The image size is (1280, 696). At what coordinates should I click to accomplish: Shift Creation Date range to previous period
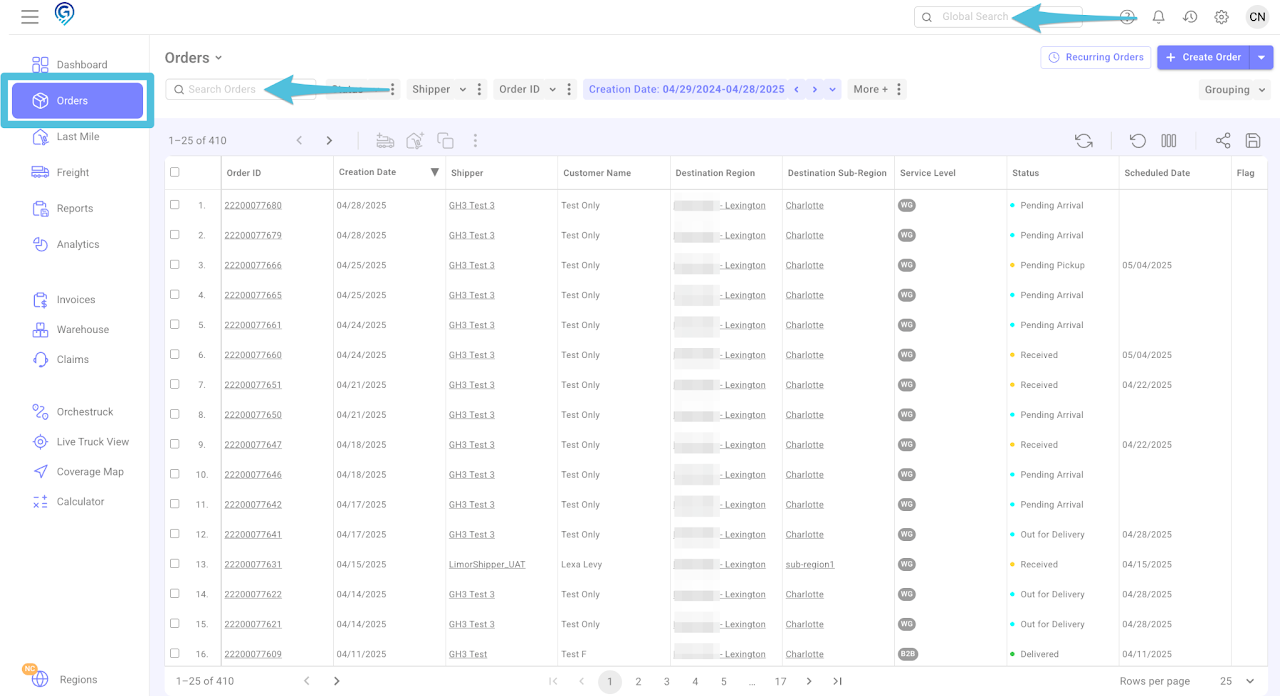pyautogui.click(x=797, y=89)
